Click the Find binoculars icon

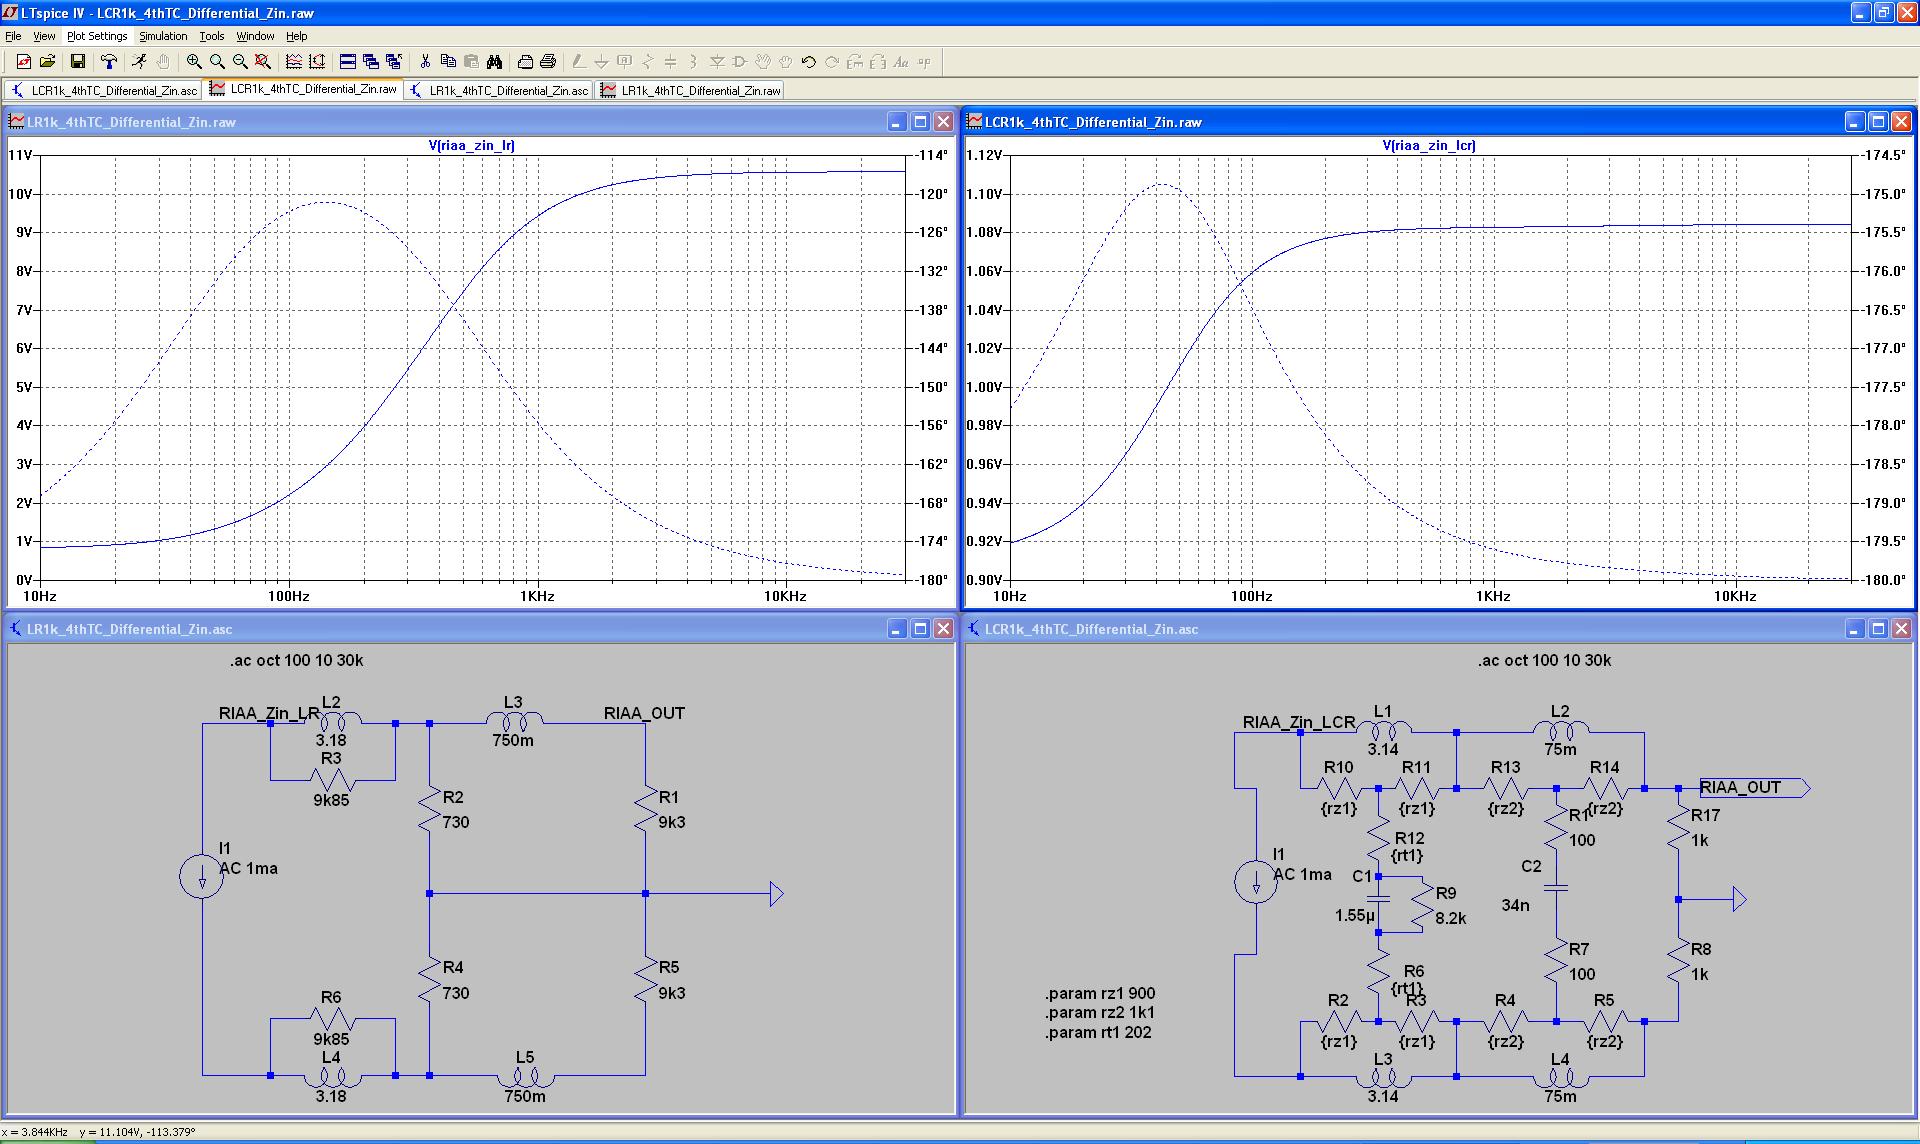click(494, 62)
